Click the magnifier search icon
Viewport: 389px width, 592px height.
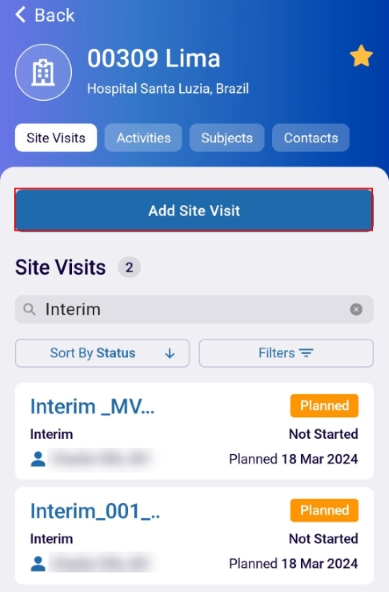[x=29, y=309]
